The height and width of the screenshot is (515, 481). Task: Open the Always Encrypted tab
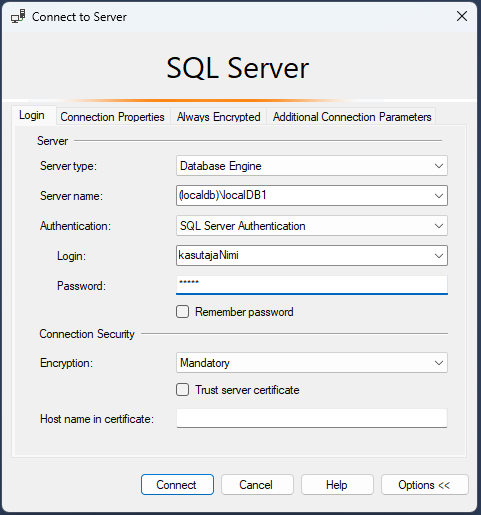pos(218,117)
